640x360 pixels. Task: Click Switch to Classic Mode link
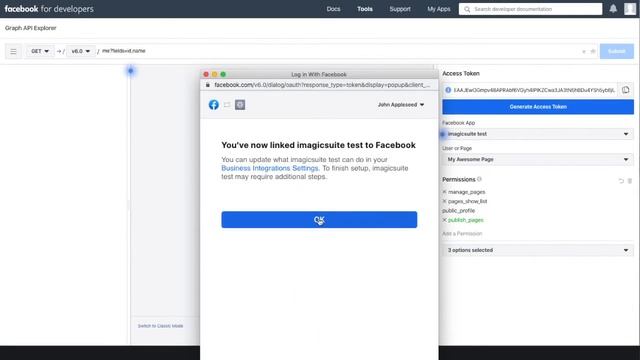tap(160, 326)
